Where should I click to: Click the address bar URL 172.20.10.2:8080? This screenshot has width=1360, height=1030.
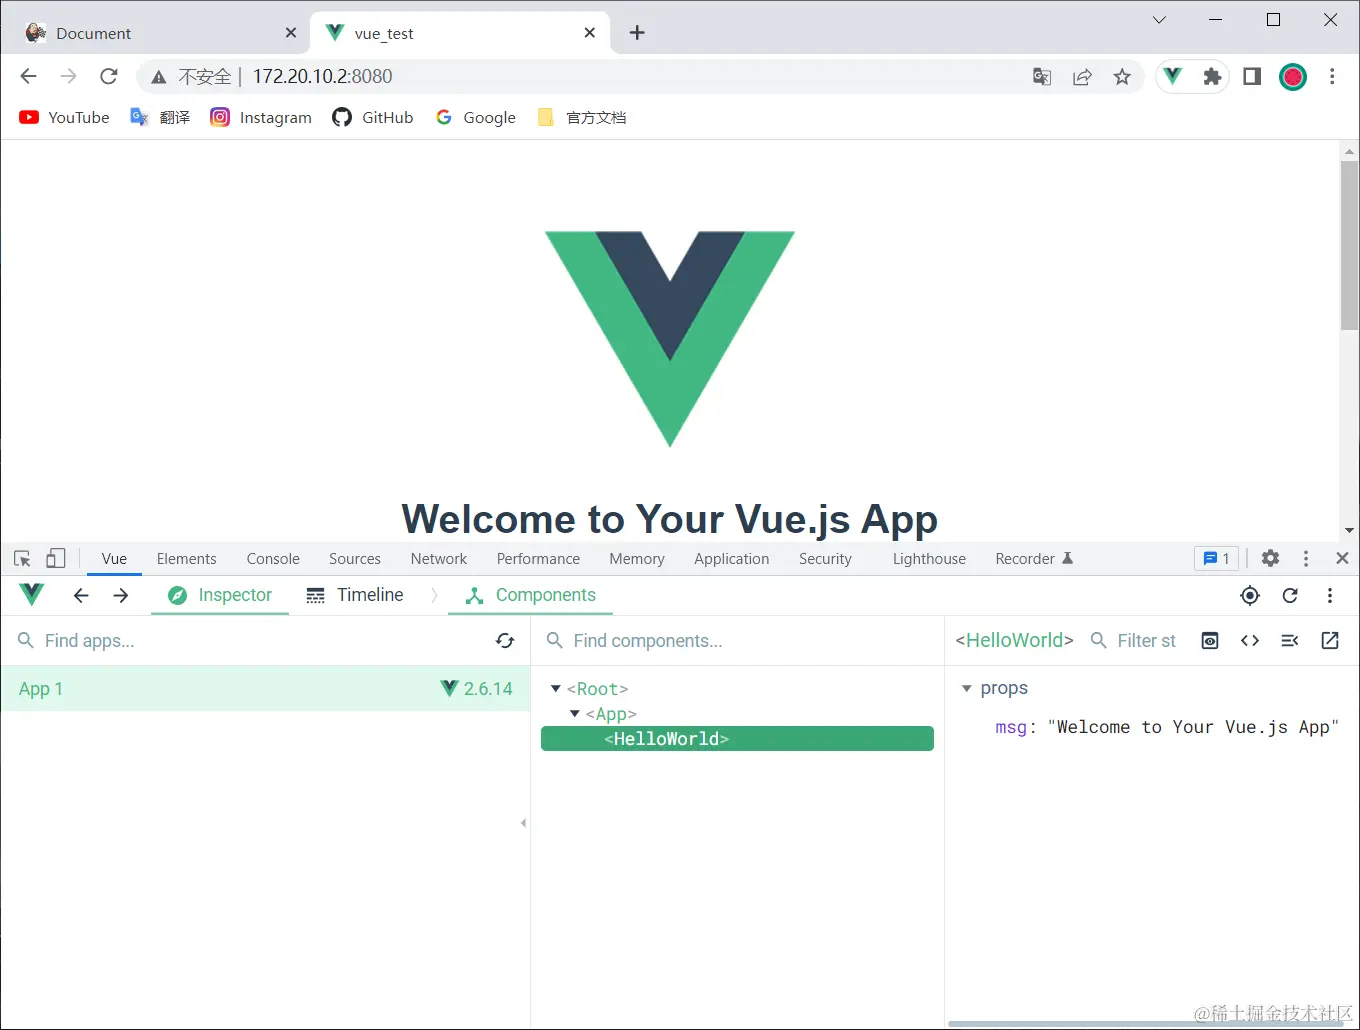tap(322, 76)
